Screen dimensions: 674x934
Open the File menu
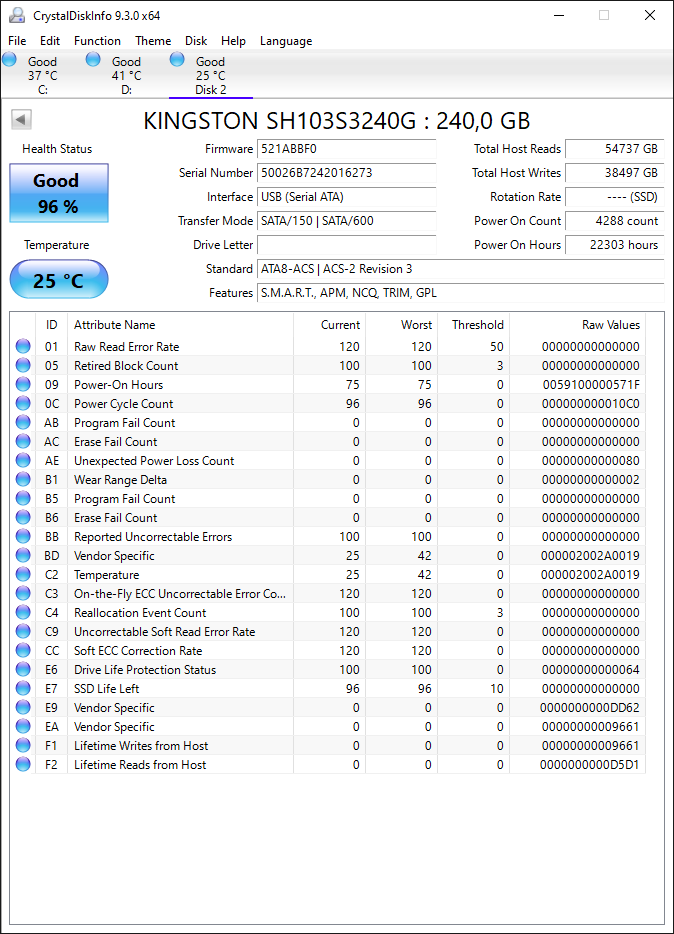click(x=17, y=41)
